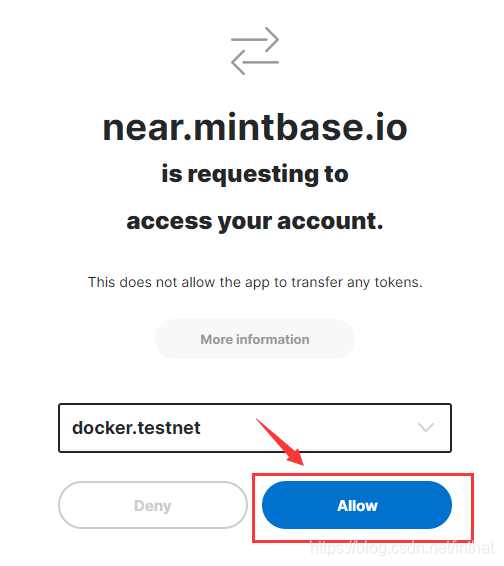Screen dimensions: 504x566
Task: Click the 'access your account.' text line
Action: tap(255, 221)
